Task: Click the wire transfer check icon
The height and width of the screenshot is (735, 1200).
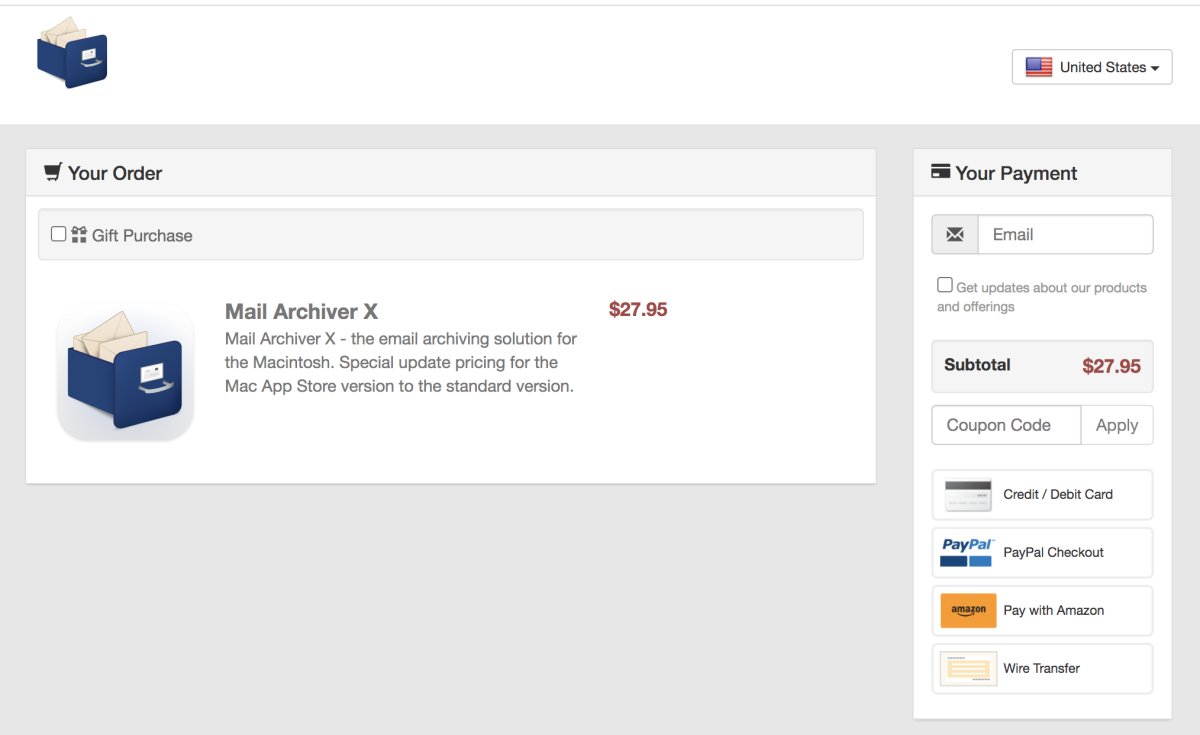Action: pos(968,668)
